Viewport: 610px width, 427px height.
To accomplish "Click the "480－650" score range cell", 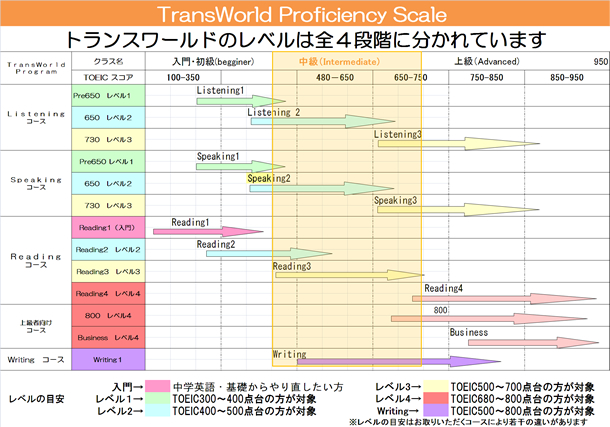I will point(335,77).
